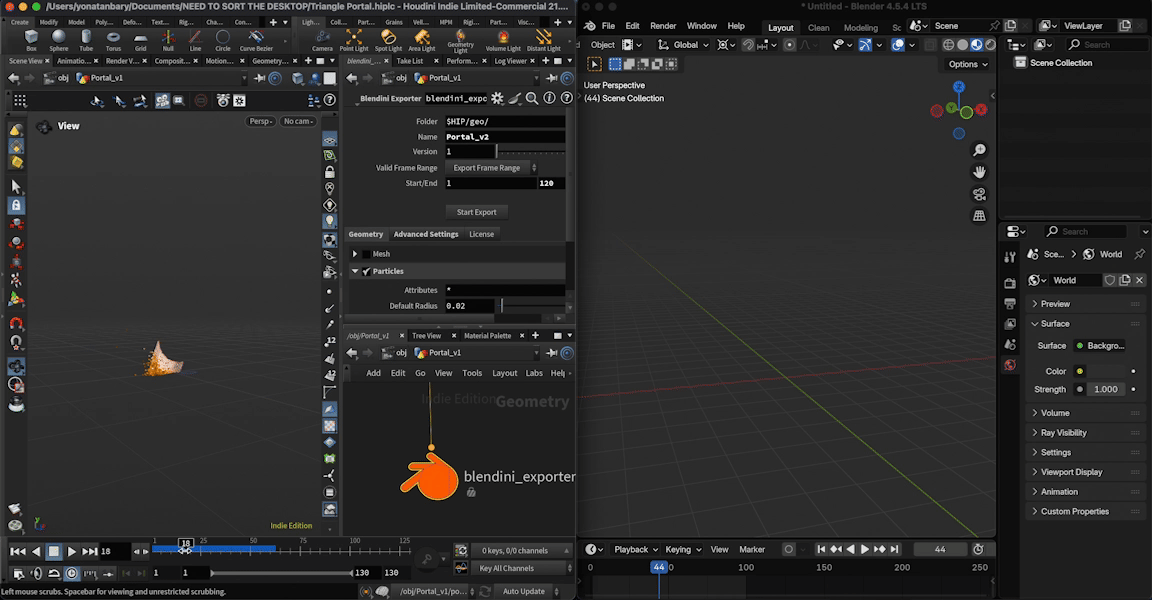
Task: Select the Torus shelf tool
Action: point(113,40)
